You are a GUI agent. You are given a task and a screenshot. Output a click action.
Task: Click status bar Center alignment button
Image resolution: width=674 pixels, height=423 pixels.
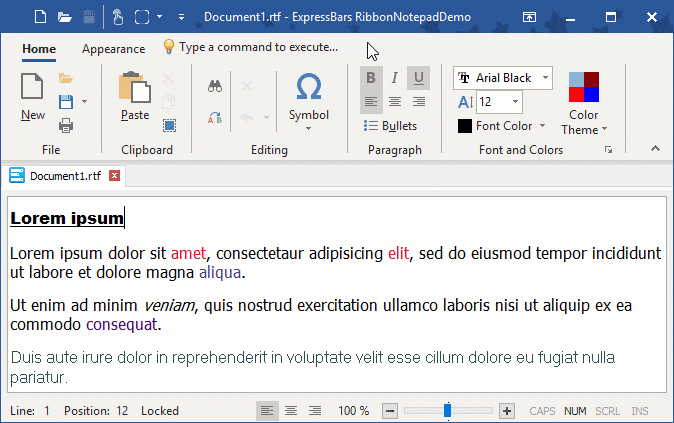click(x=291, y=411)
